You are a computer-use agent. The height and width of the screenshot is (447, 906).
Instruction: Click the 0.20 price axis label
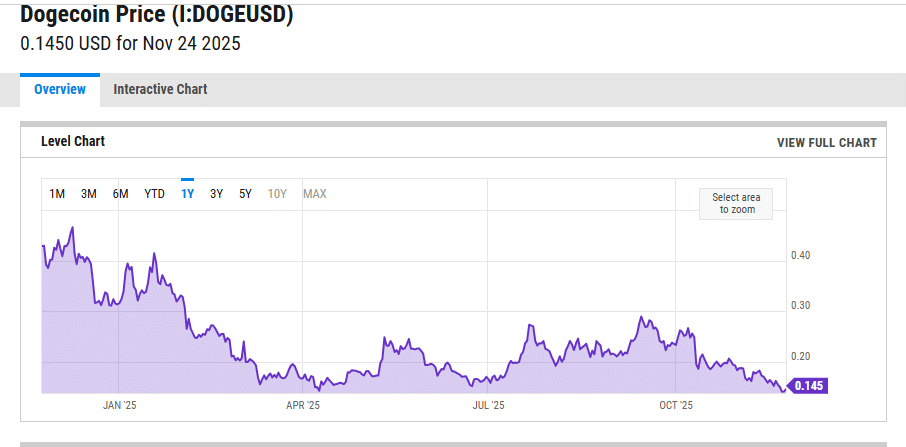(800, 356)
